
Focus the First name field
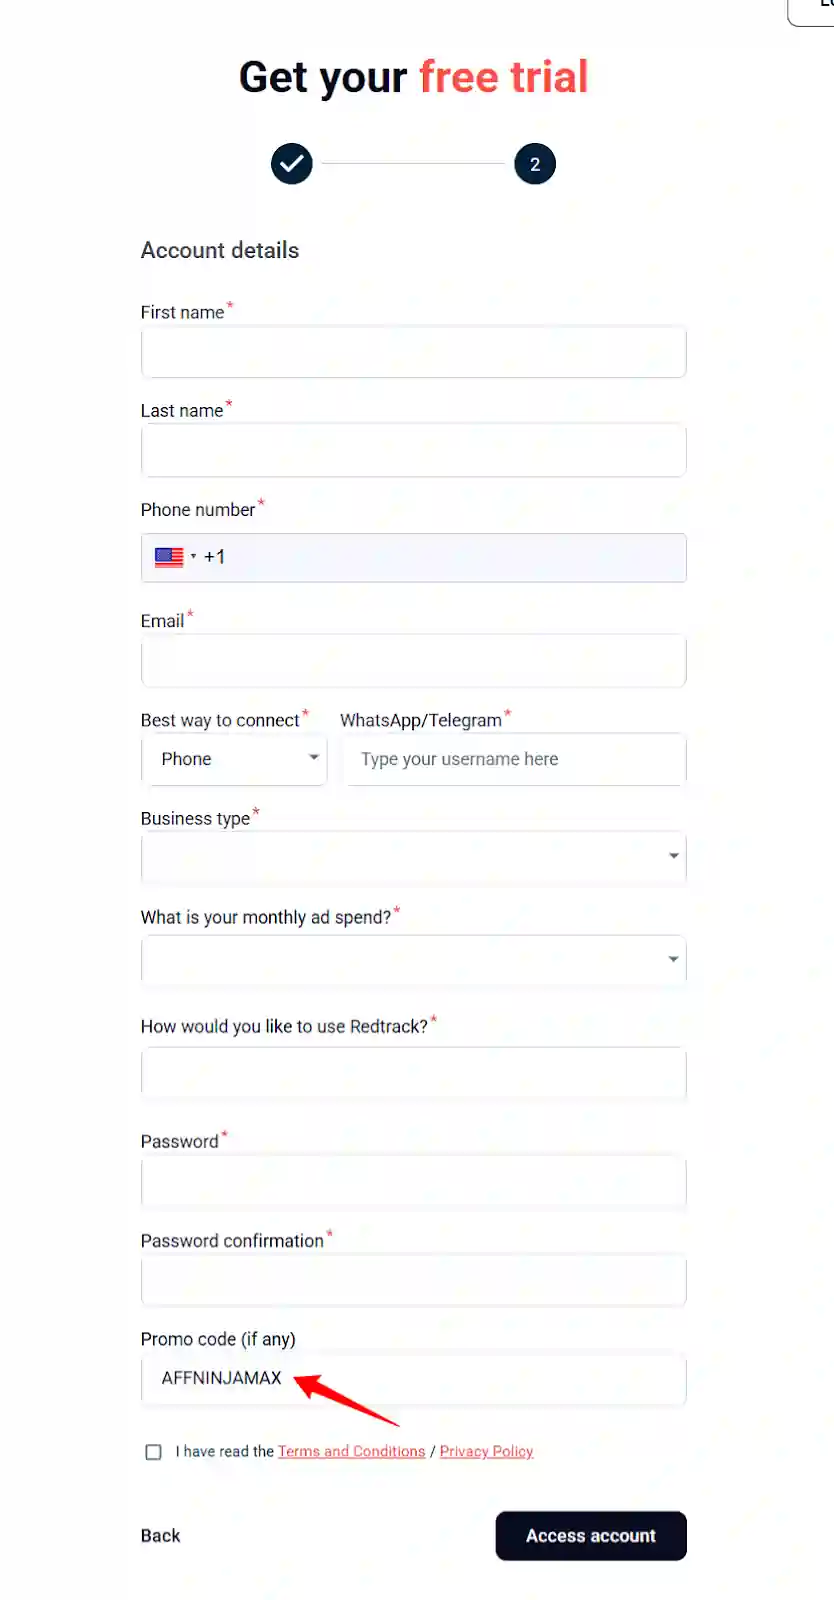point(413,352)
